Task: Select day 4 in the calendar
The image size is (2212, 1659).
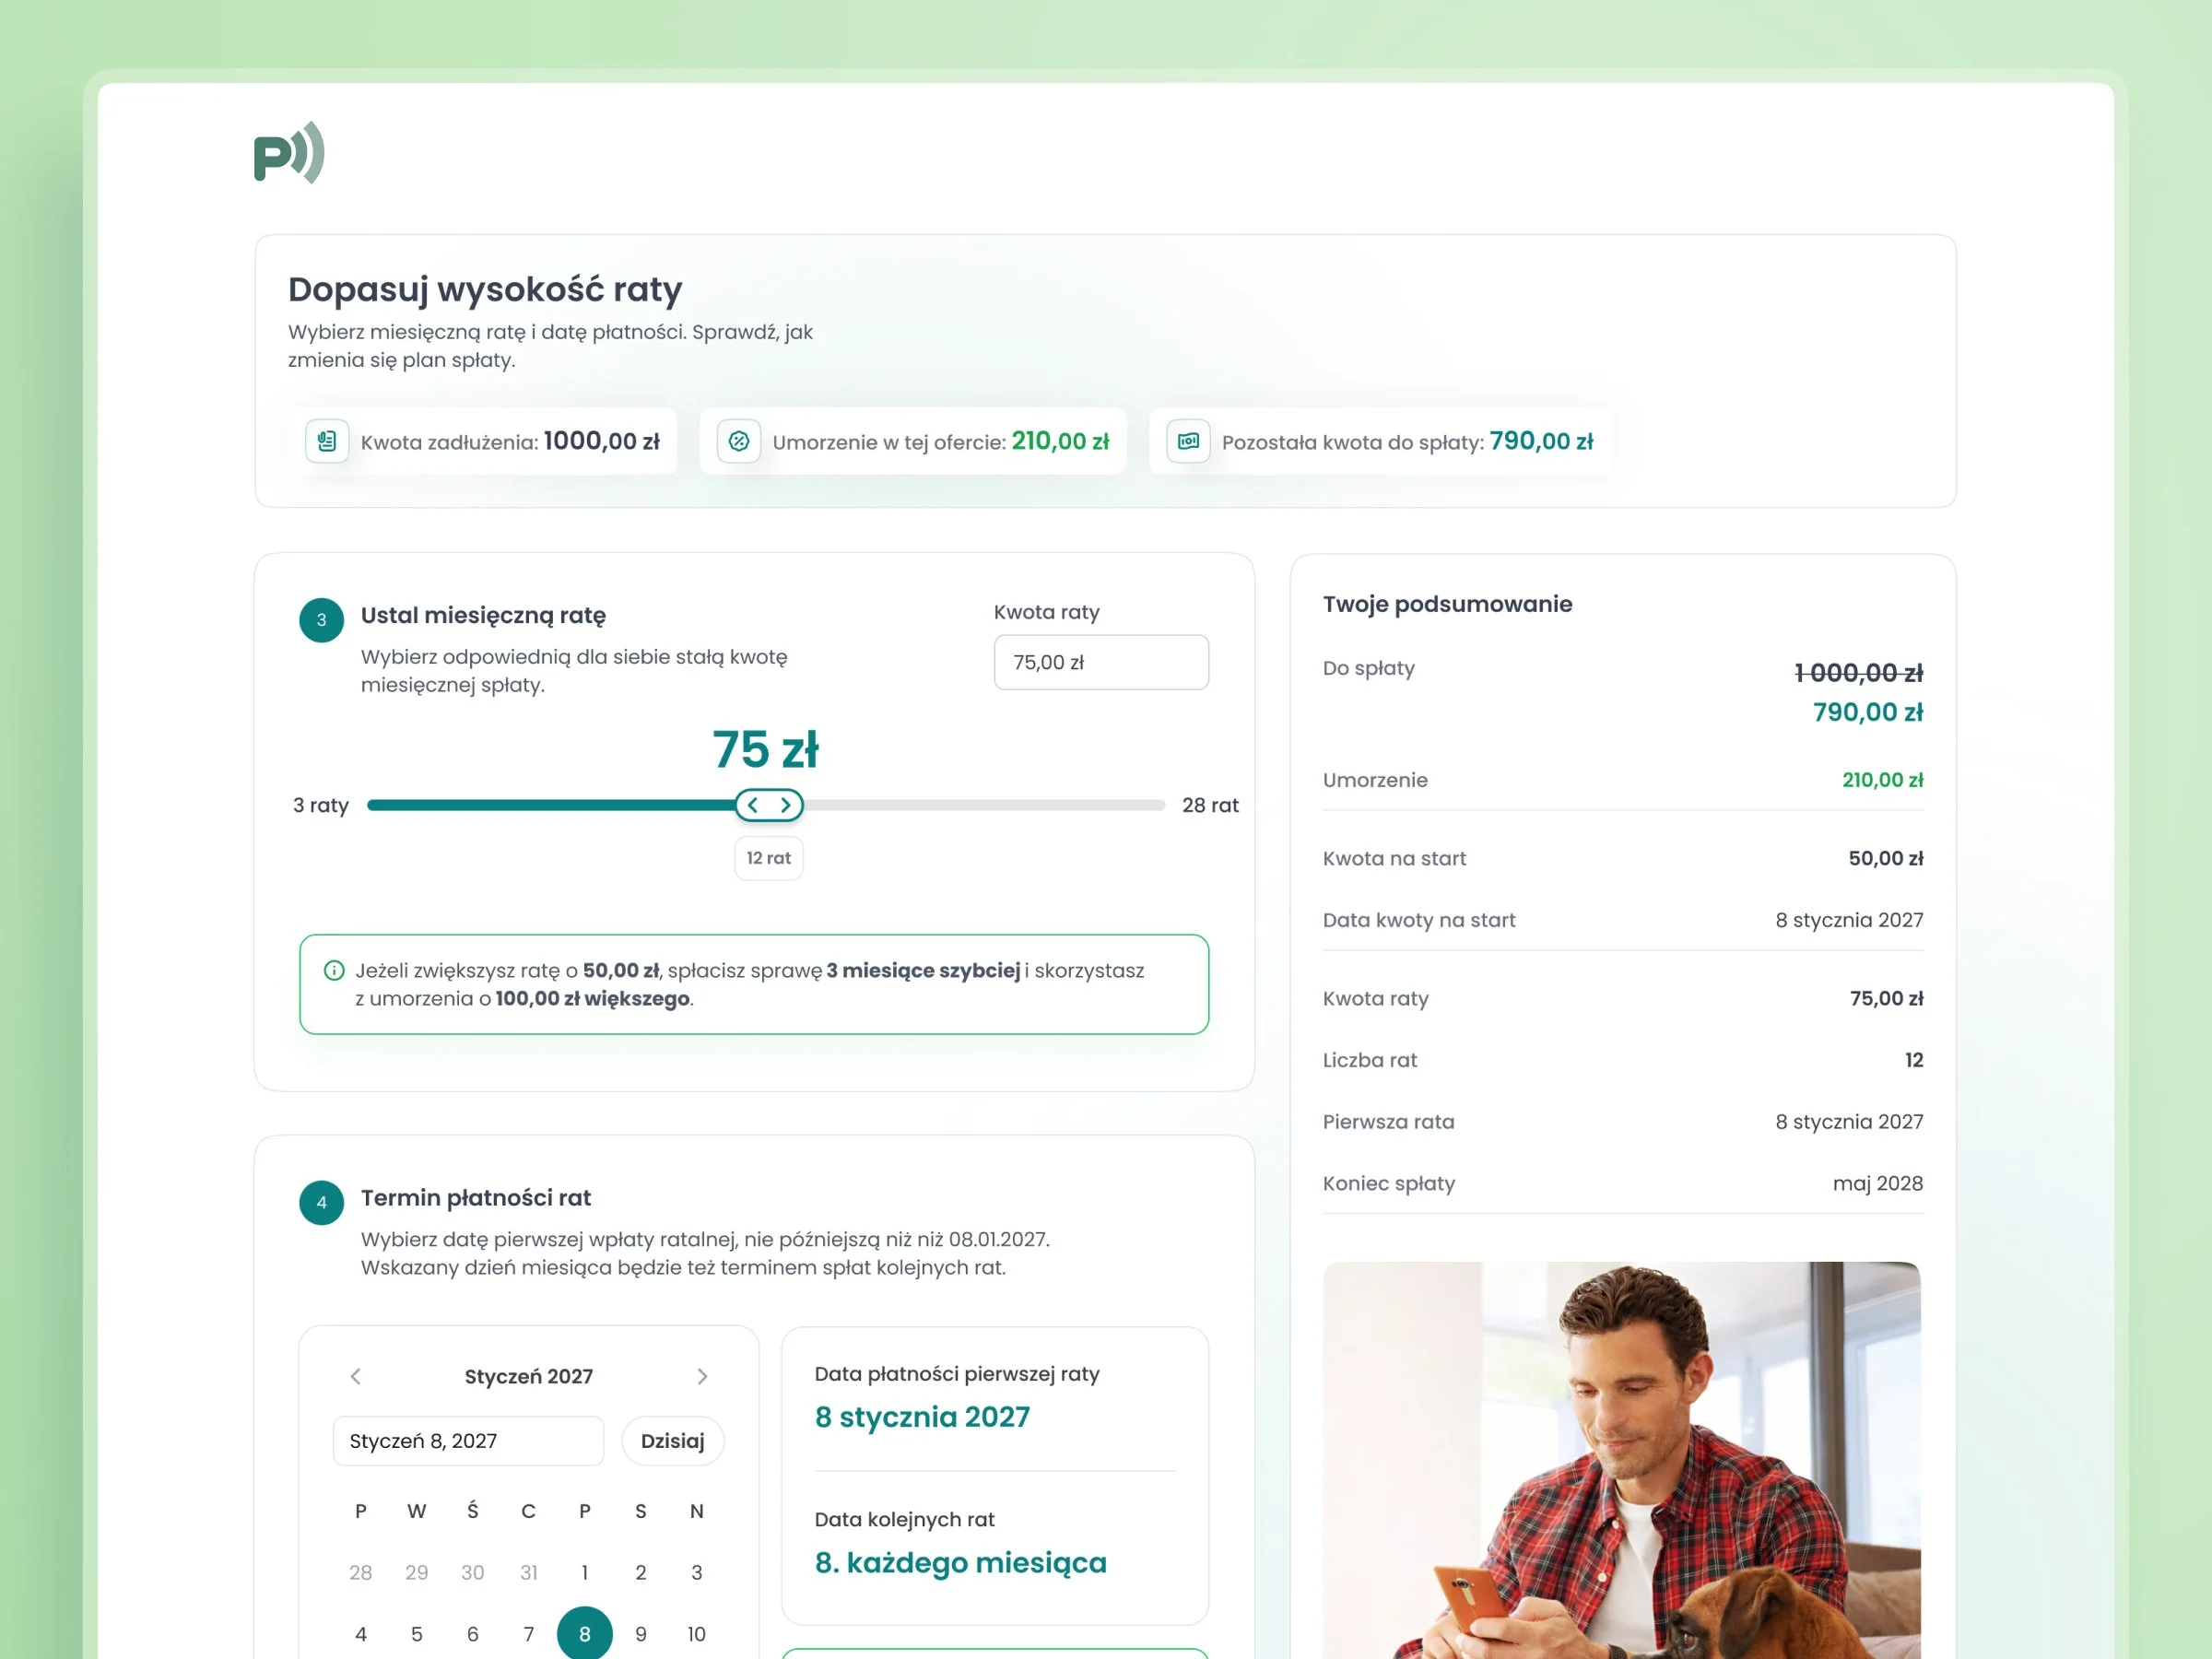Action: click(361, 1634)
